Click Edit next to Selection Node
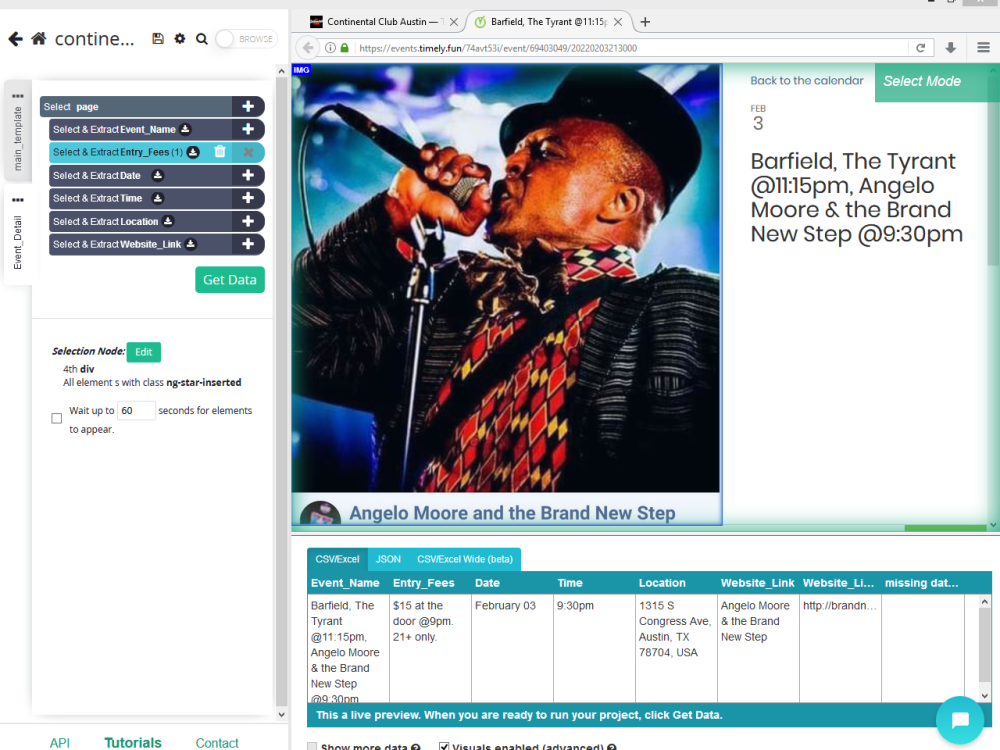This screenshot has width=1000, height=750. tap(143, 352)
